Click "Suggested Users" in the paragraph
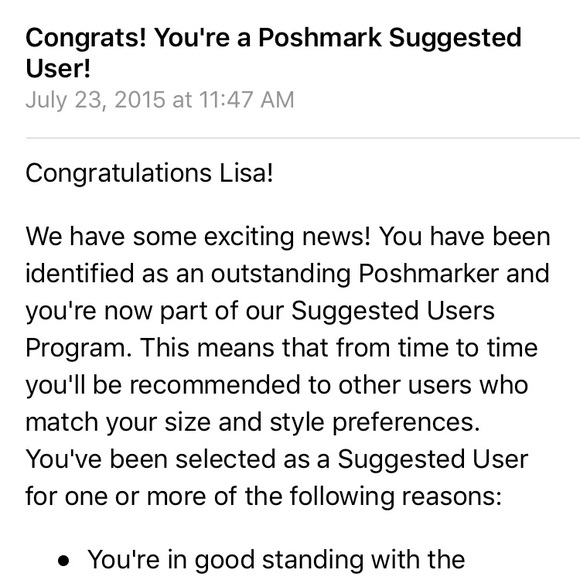 tap(393, 311)
